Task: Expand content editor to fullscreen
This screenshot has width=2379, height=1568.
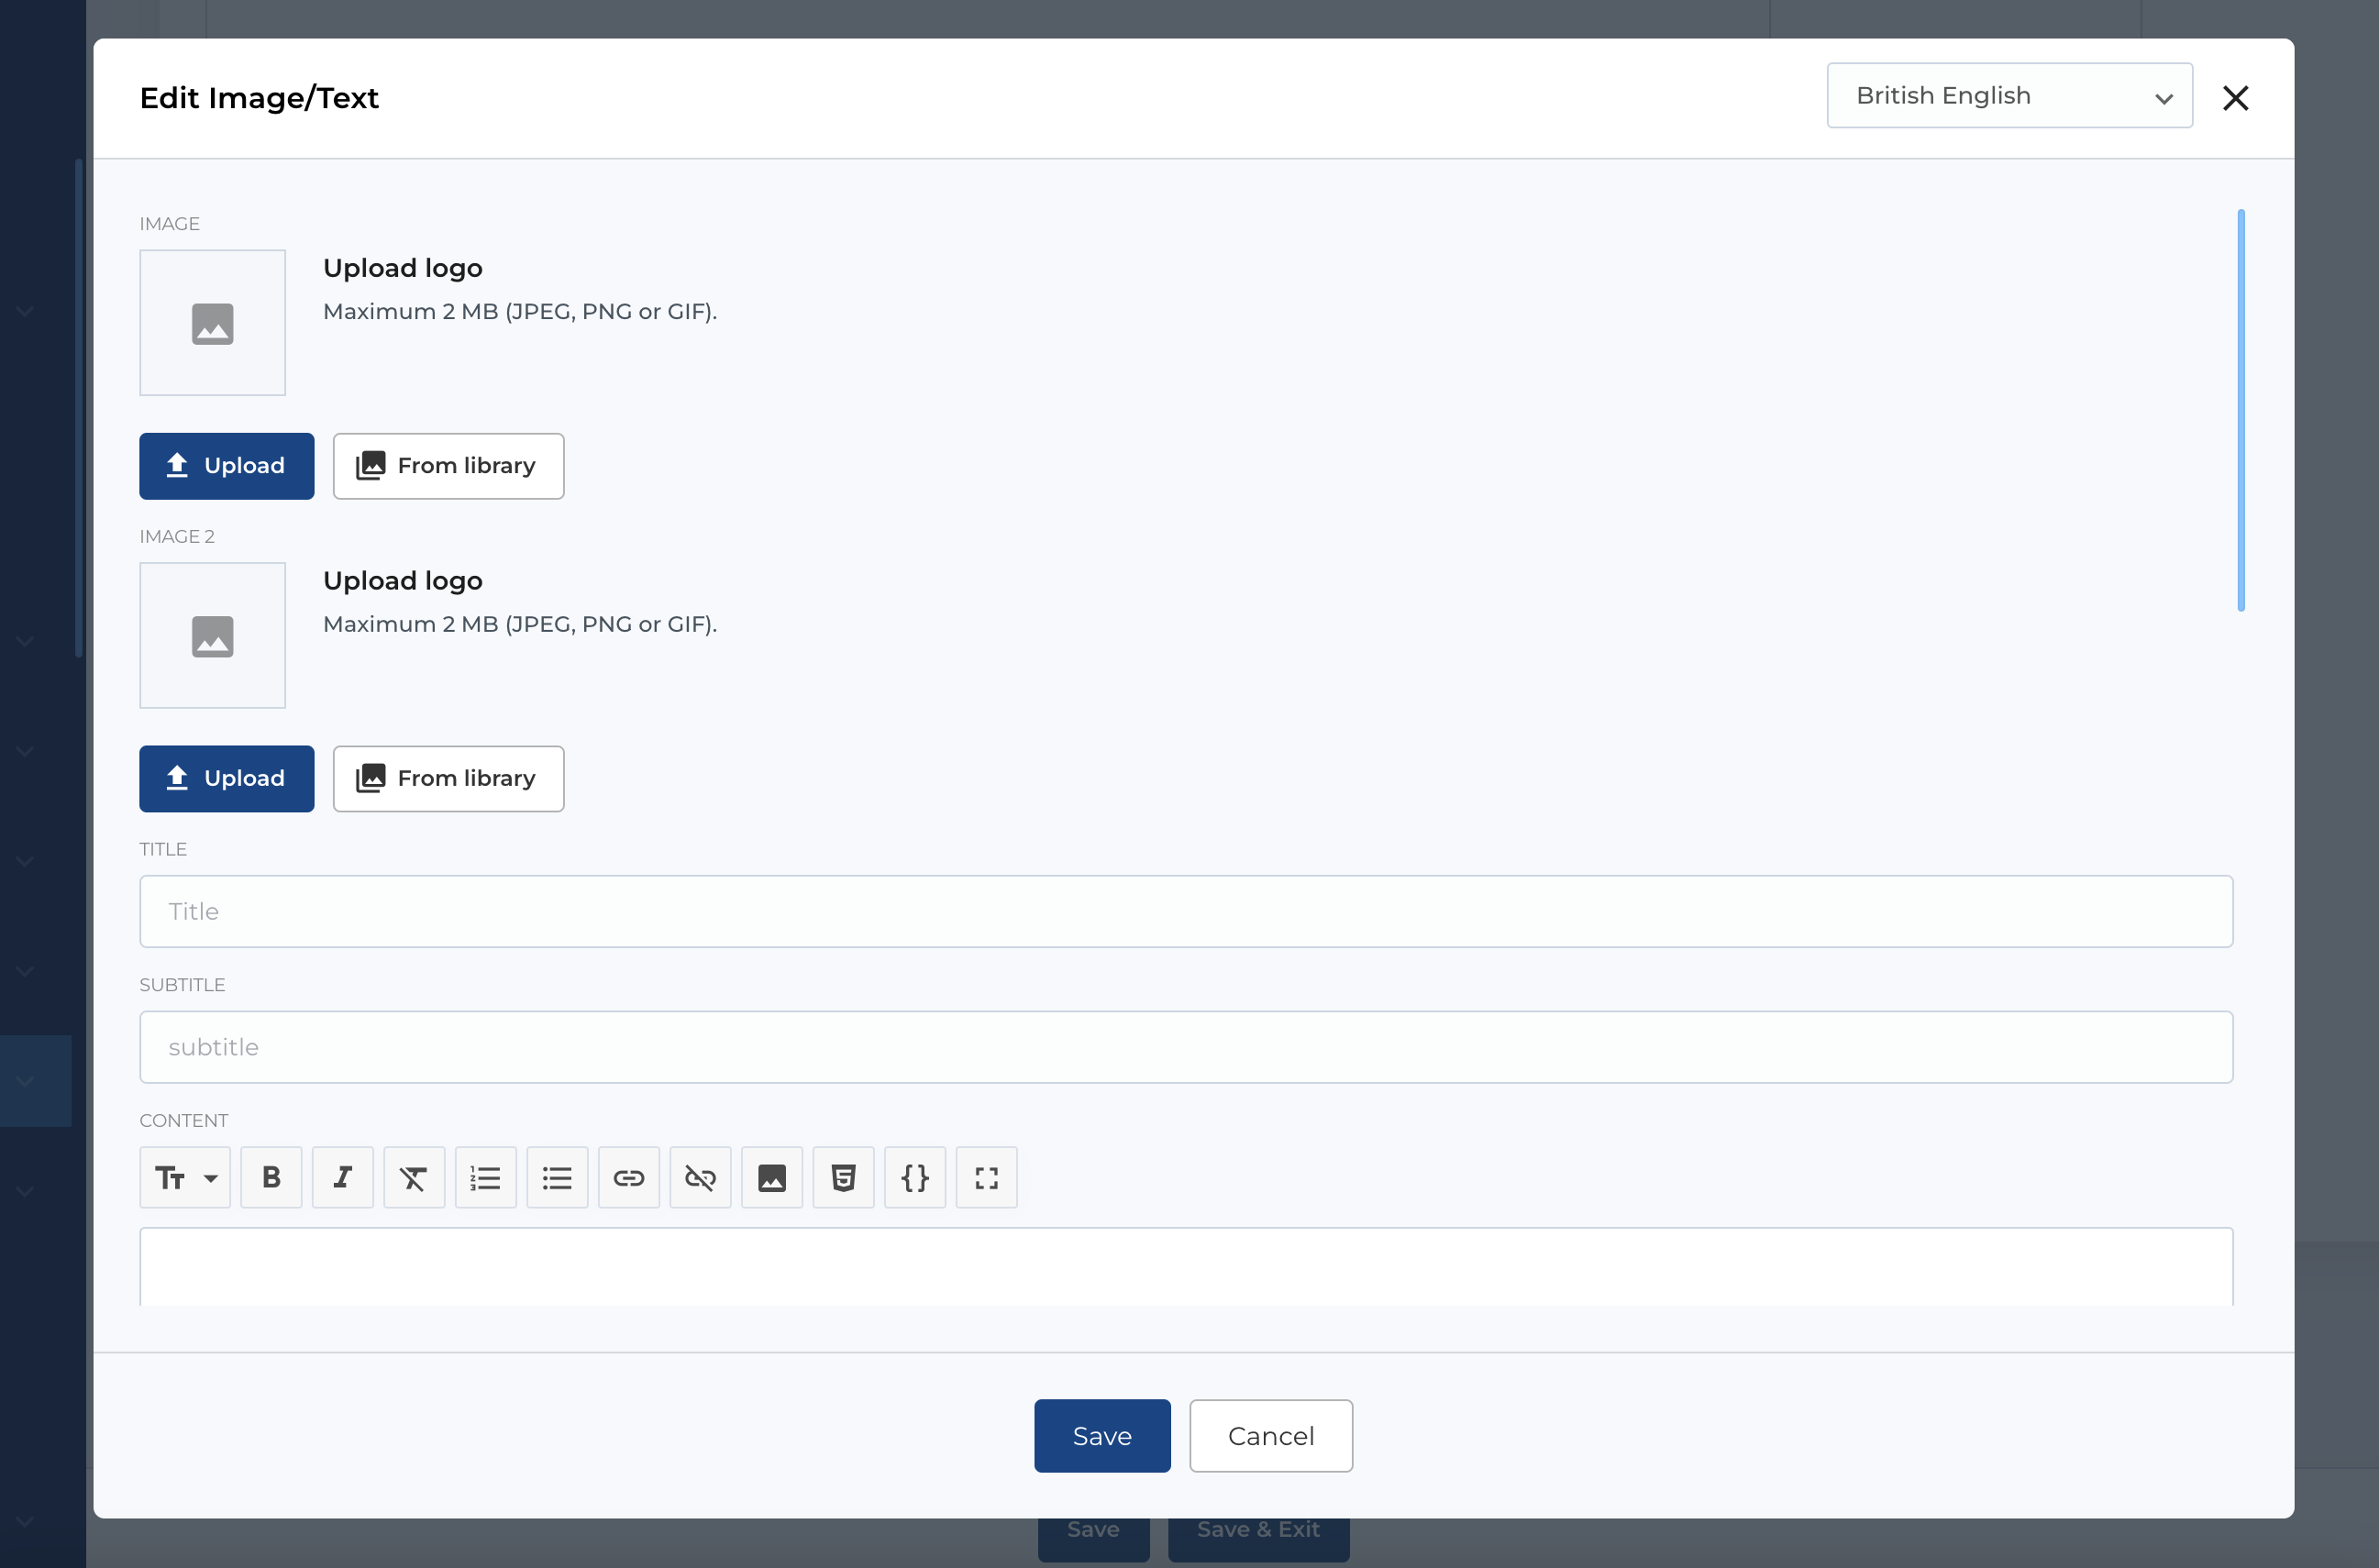Action: 986,1177
